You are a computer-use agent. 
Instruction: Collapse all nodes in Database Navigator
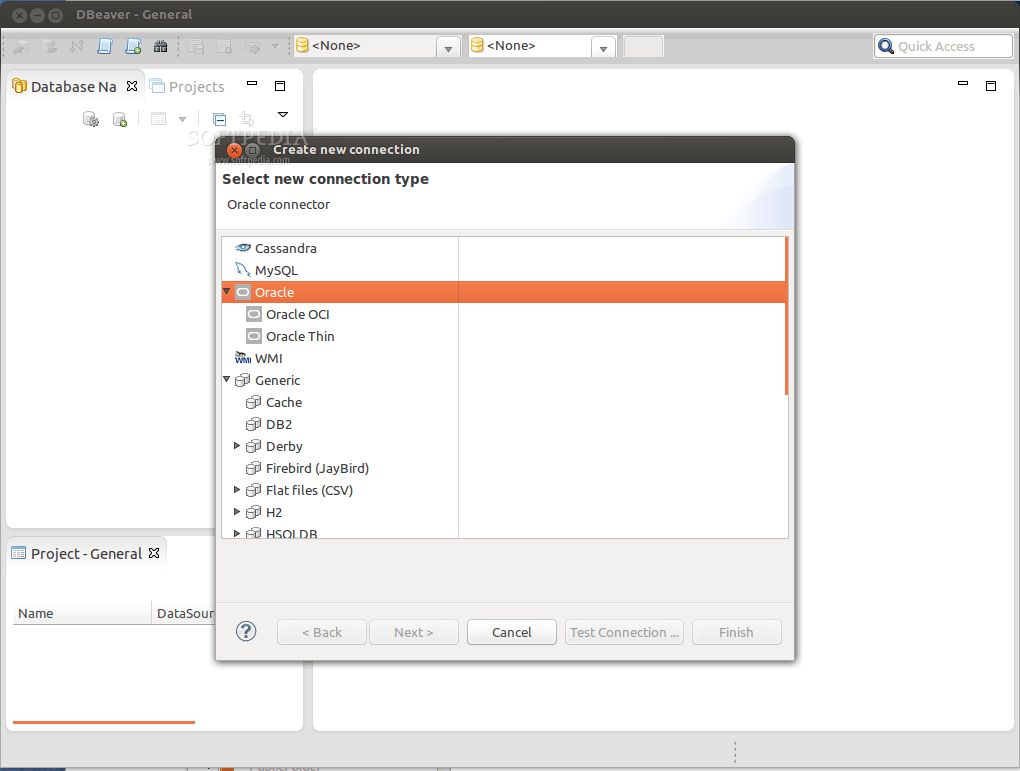(219, 118)
